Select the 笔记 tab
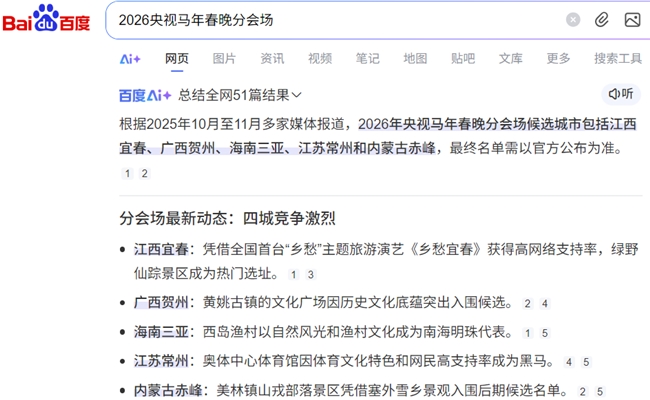 point(367,59)
